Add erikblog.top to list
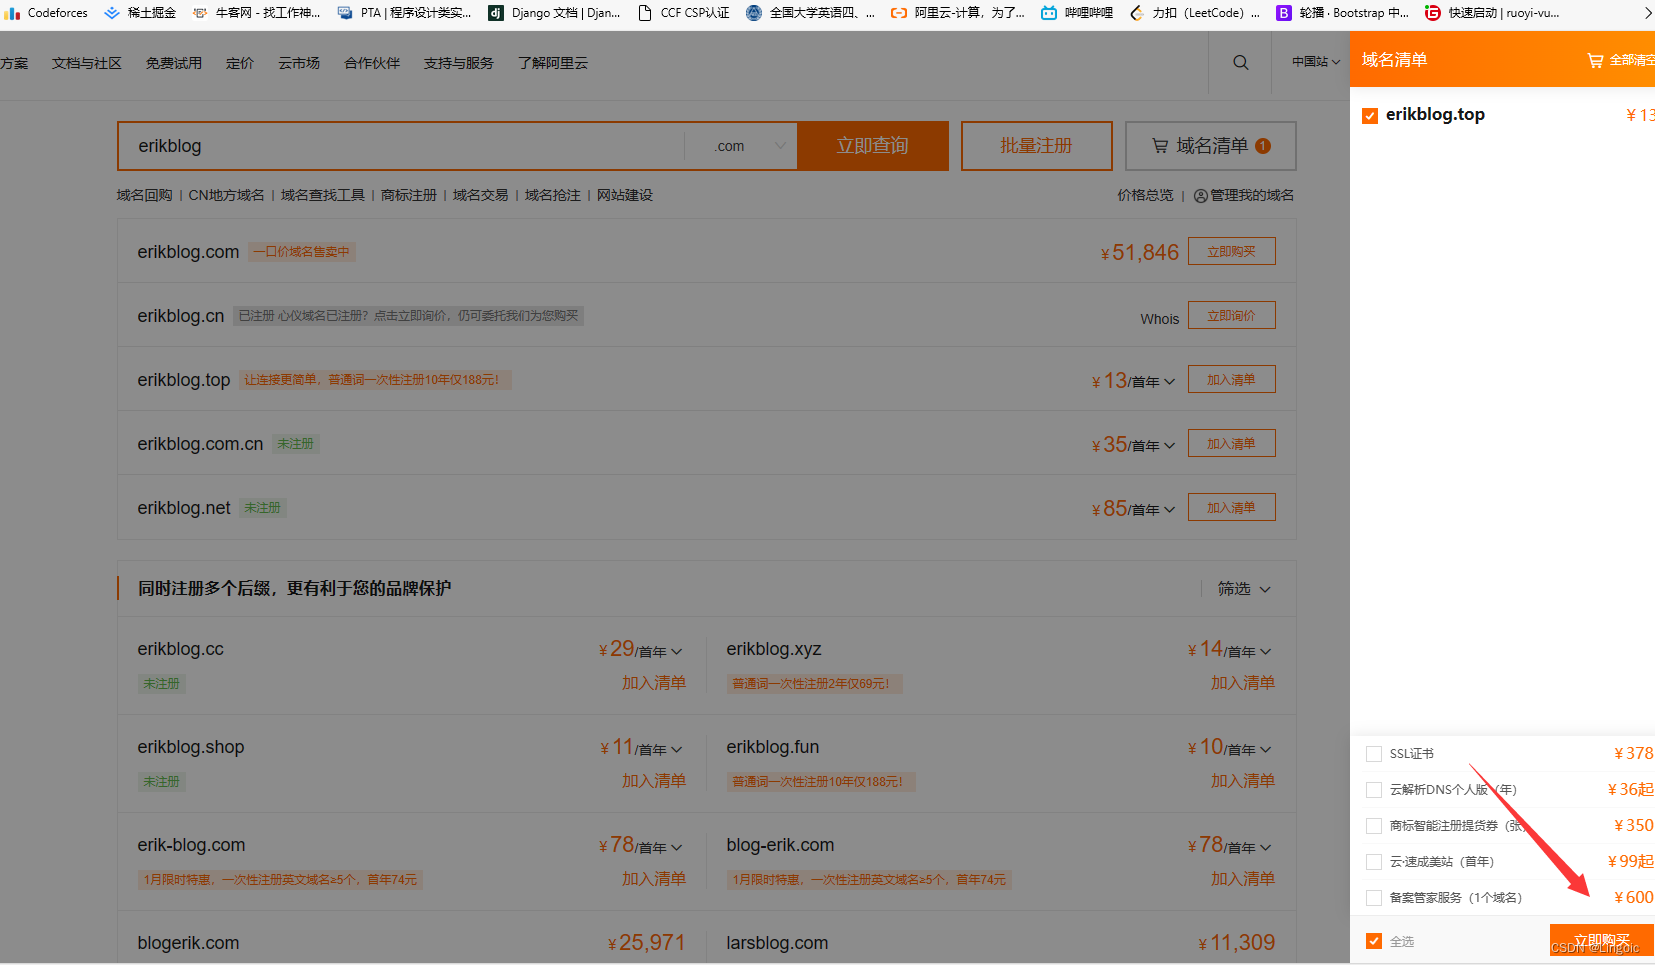The image size is (1655, 965). click(x=1231, y=380)
